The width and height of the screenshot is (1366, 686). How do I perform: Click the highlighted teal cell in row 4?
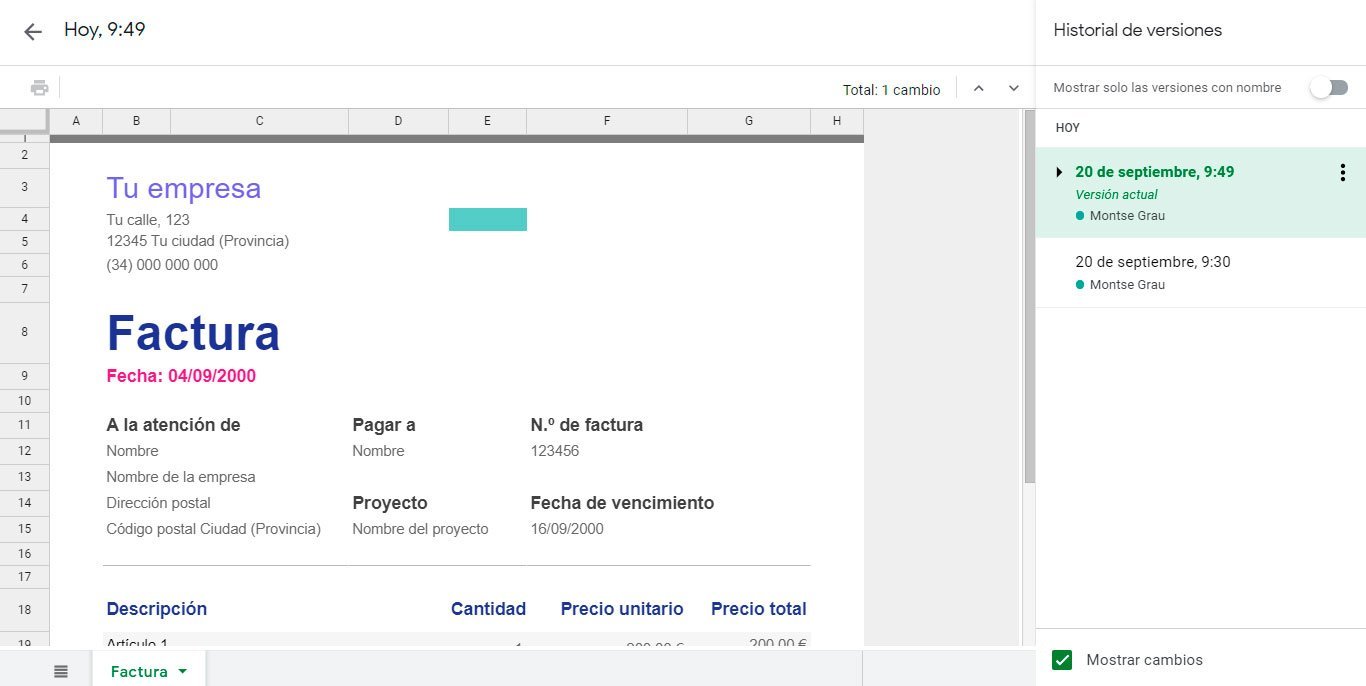[x=487, y=219]
